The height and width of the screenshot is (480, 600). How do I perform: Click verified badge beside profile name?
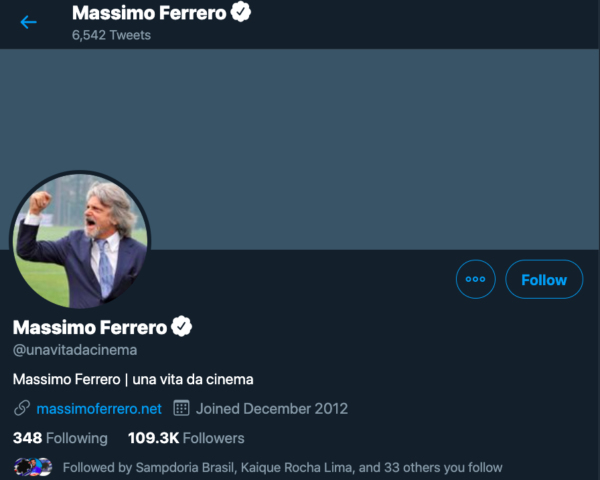(182, 327)
